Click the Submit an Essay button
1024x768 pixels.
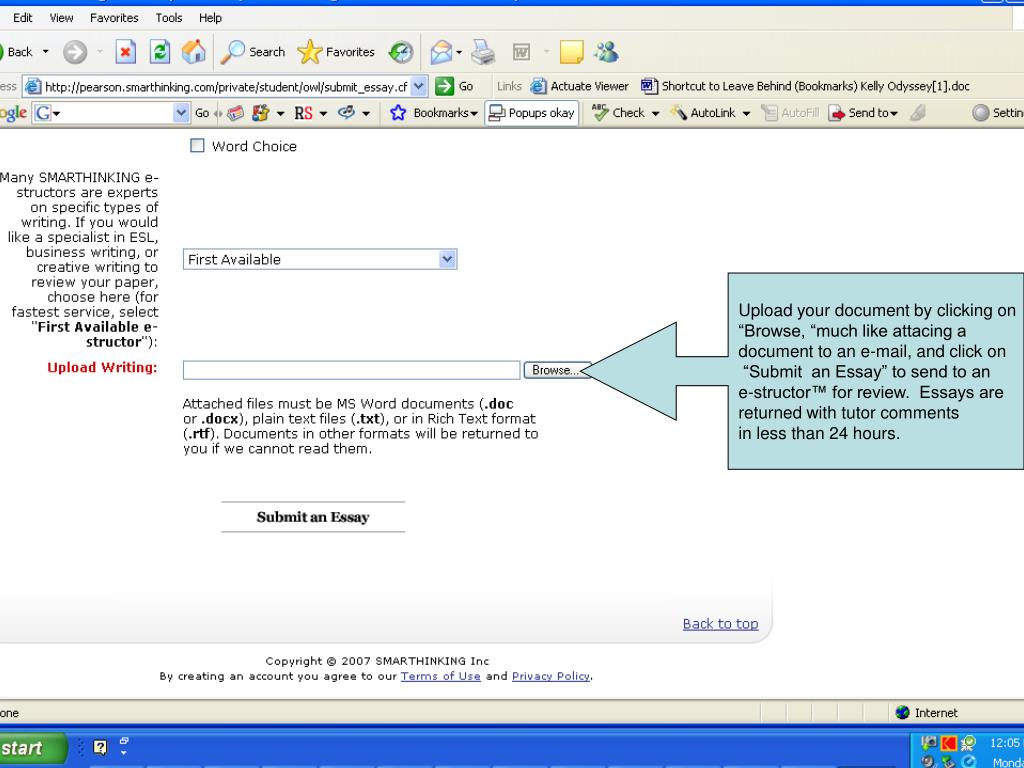(x=313, y=517)
